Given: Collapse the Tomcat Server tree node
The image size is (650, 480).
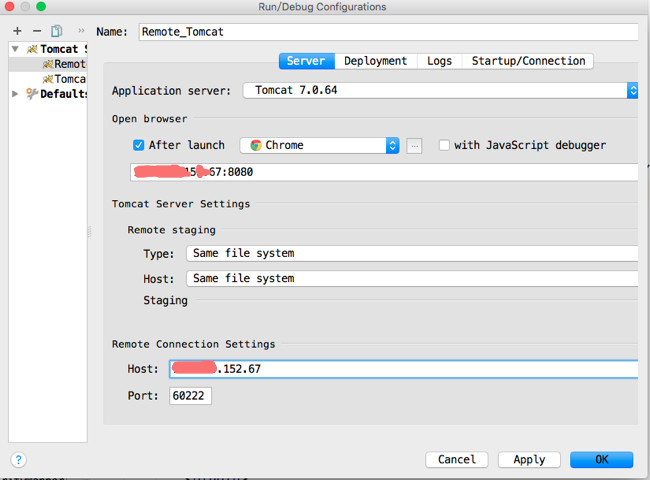Looking at the screenshot, I should pos(15,49).
